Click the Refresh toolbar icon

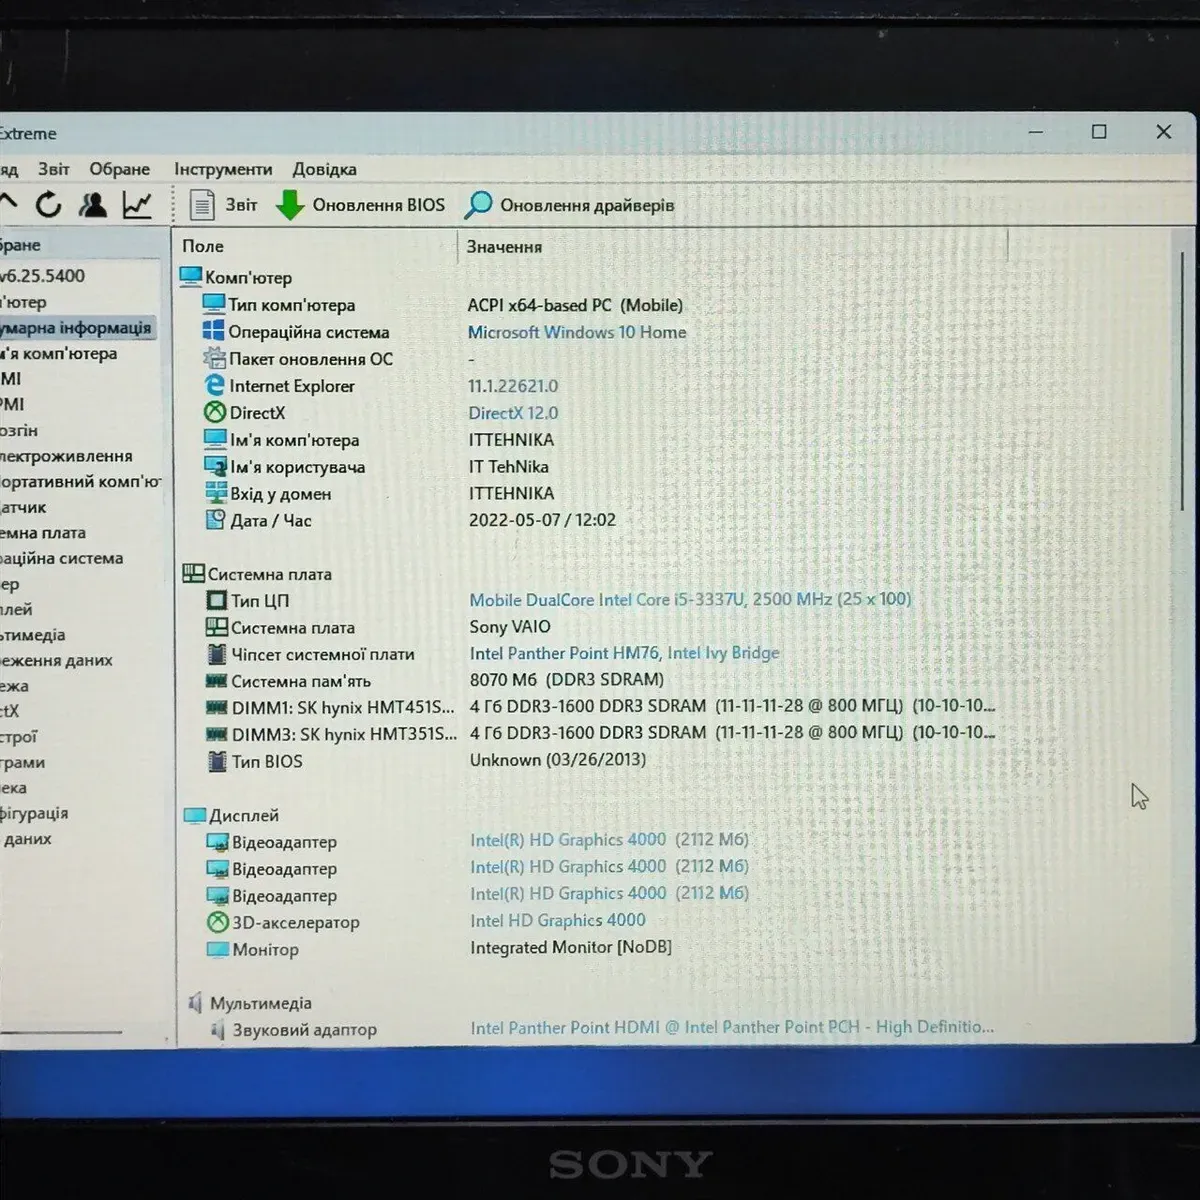48,205
